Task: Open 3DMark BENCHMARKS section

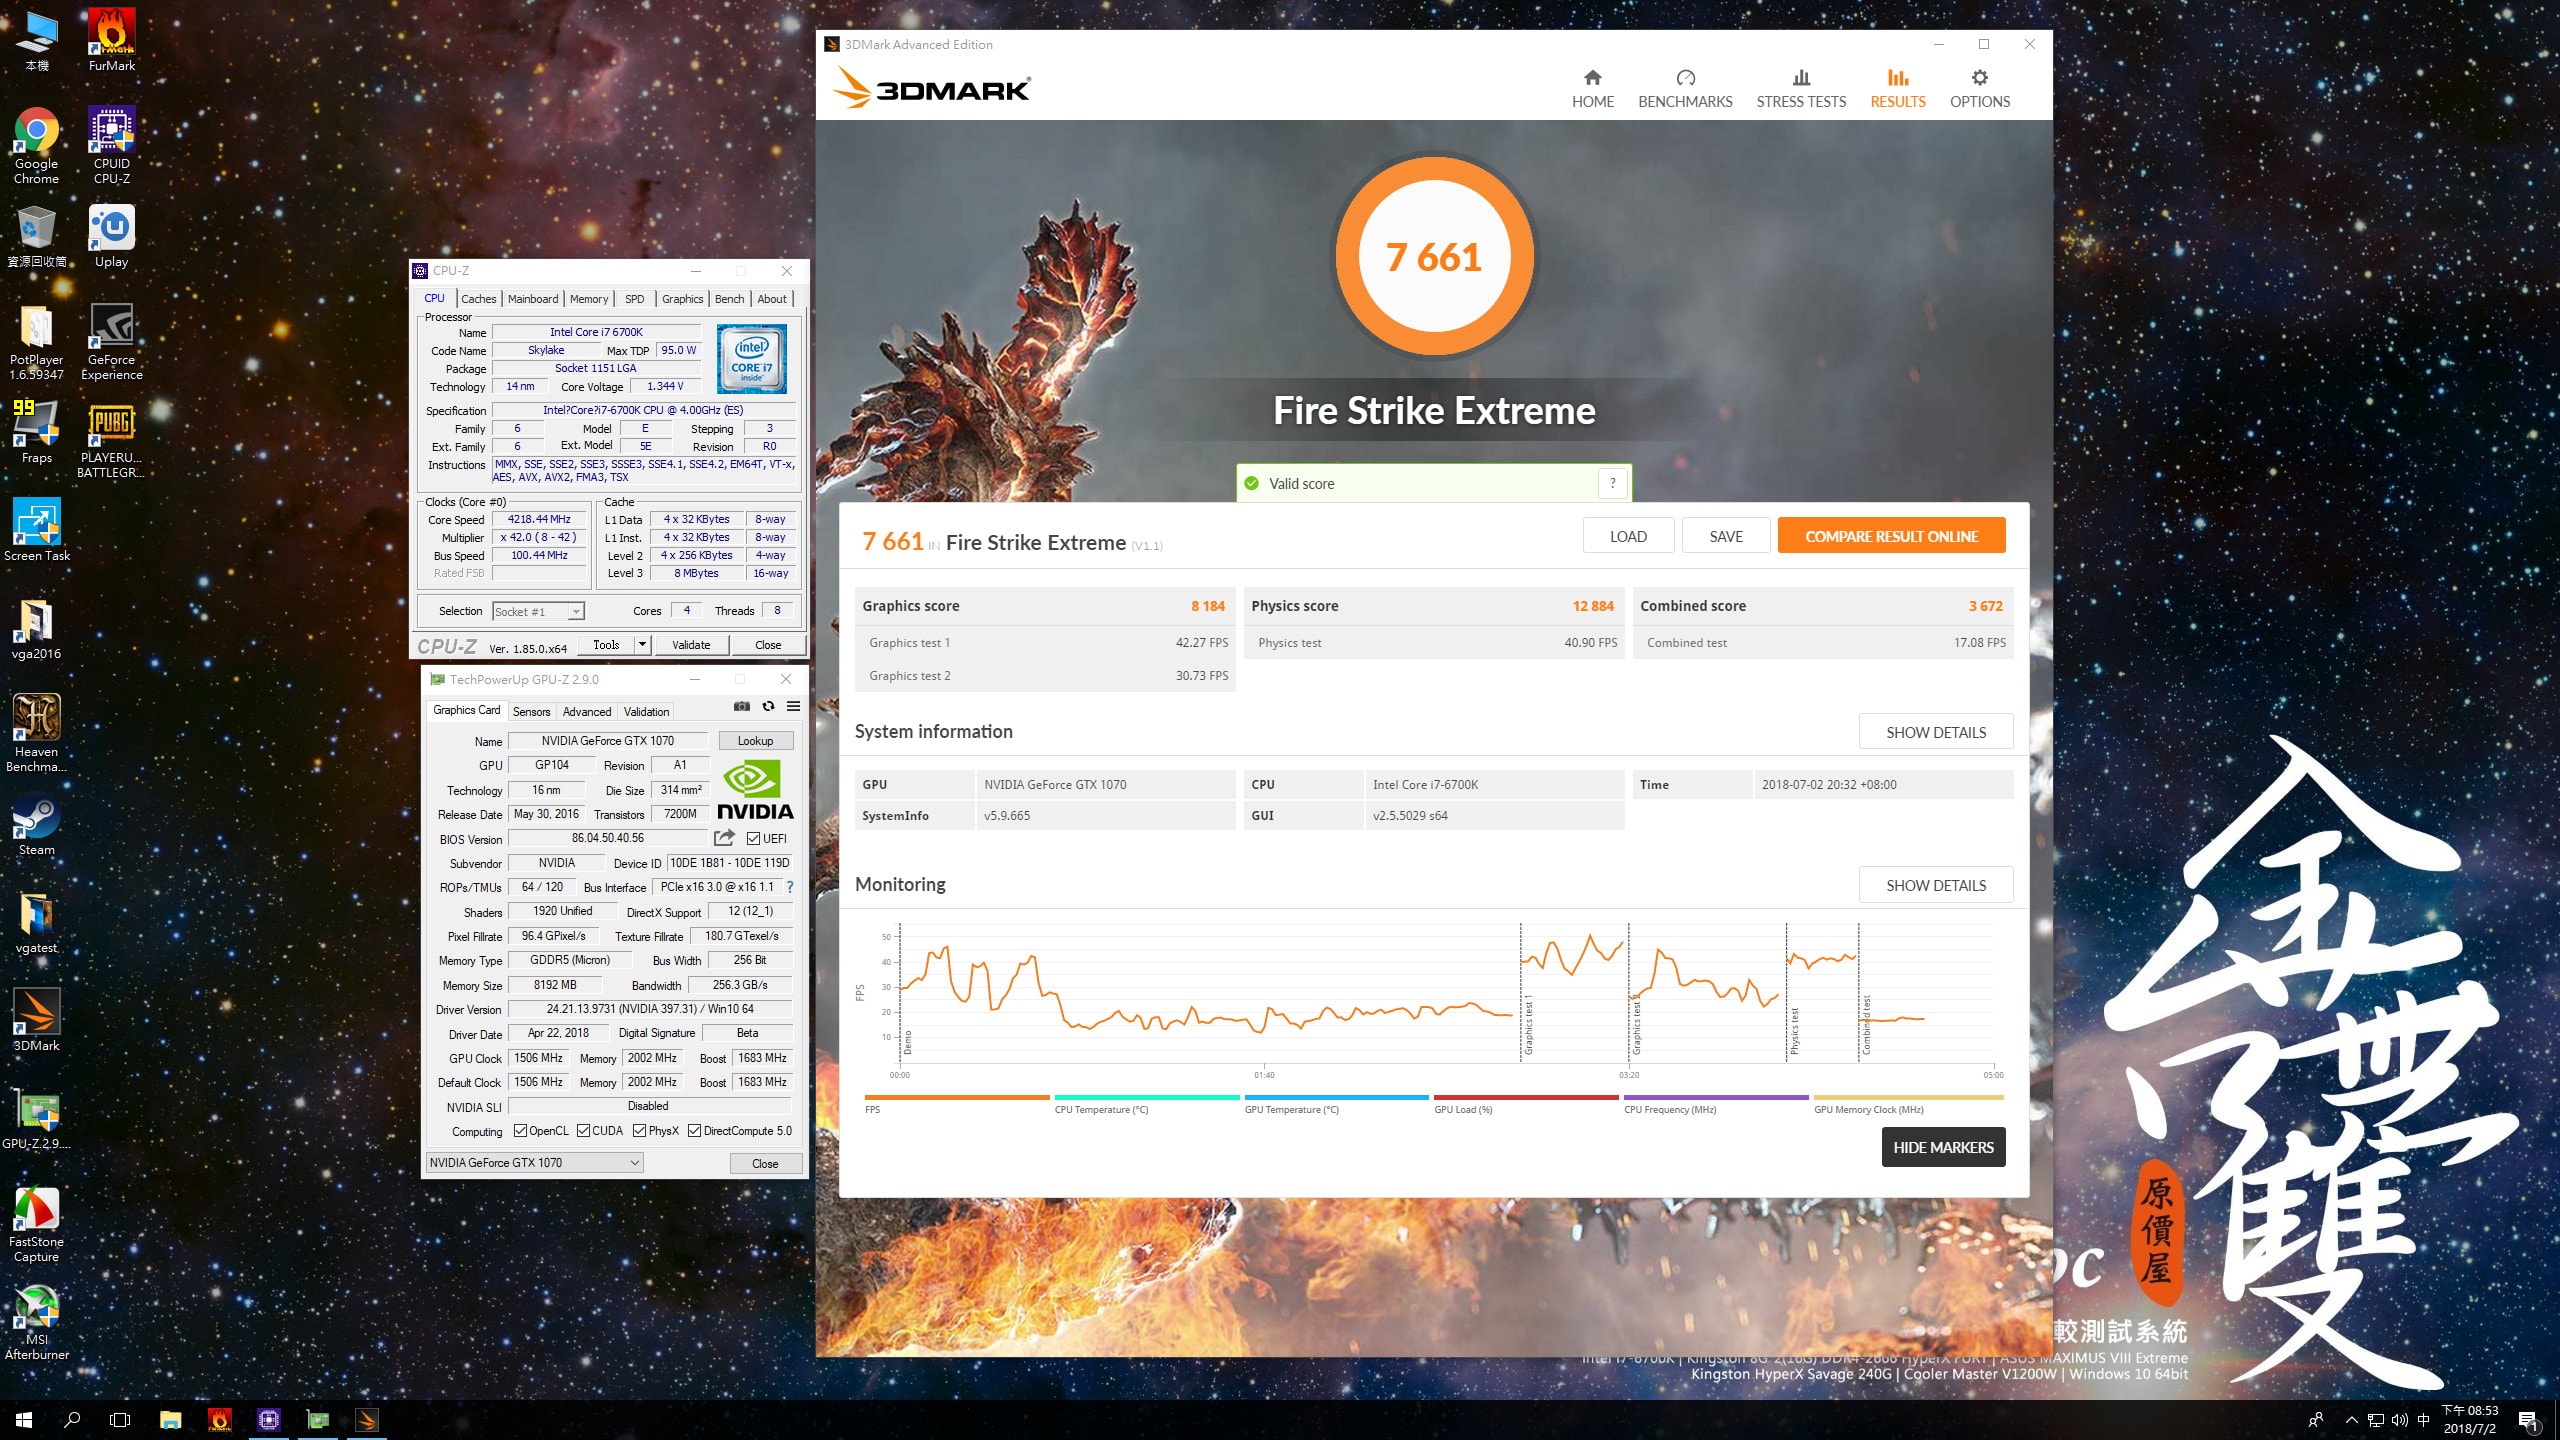Action: click(x=1685, y=89)
